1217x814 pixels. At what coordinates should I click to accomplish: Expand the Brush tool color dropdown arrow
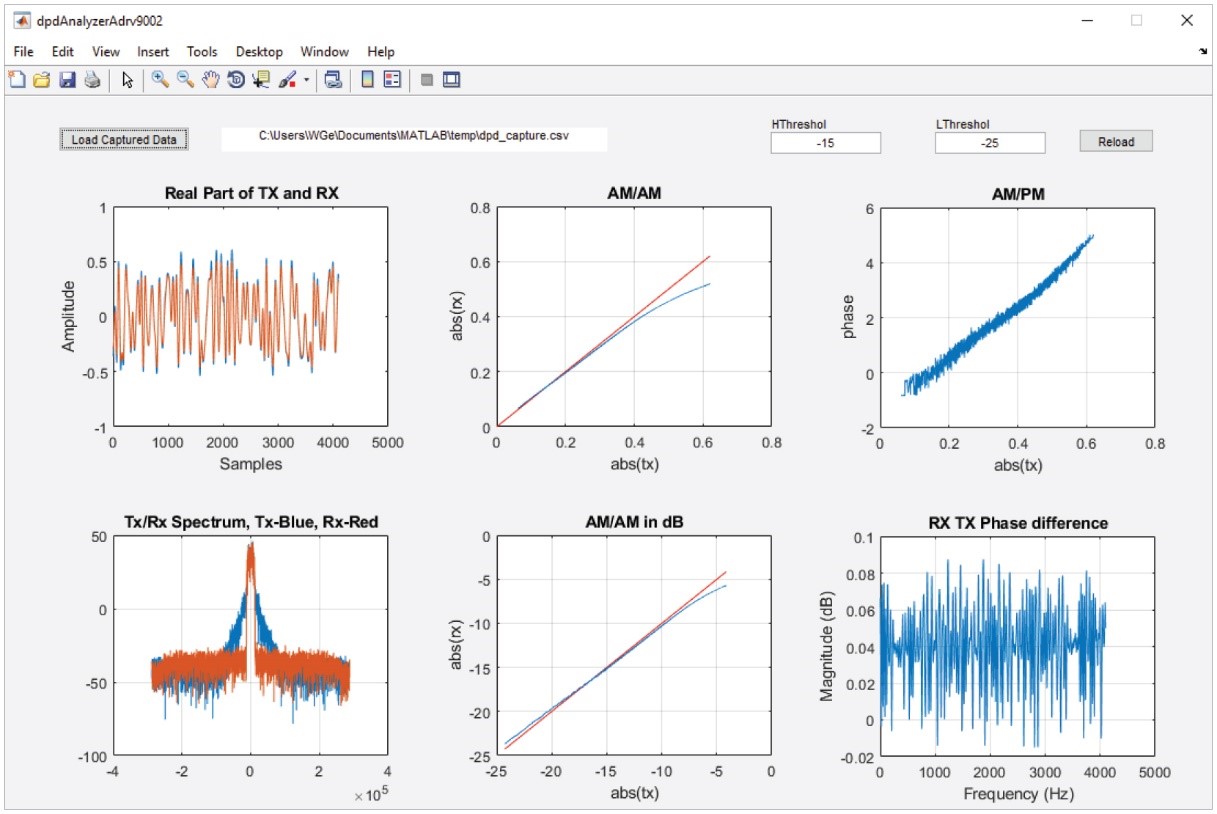(306, 81)
